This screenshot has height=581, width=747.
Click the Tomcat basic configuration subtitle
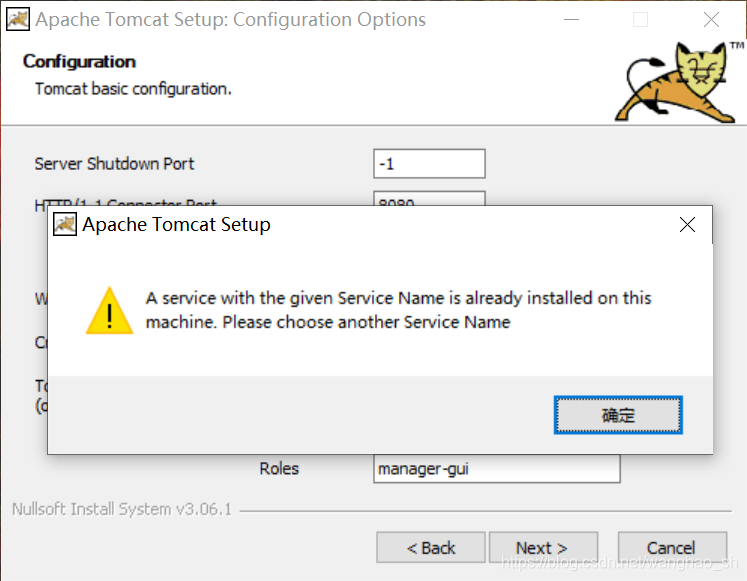tap(133, 89)
